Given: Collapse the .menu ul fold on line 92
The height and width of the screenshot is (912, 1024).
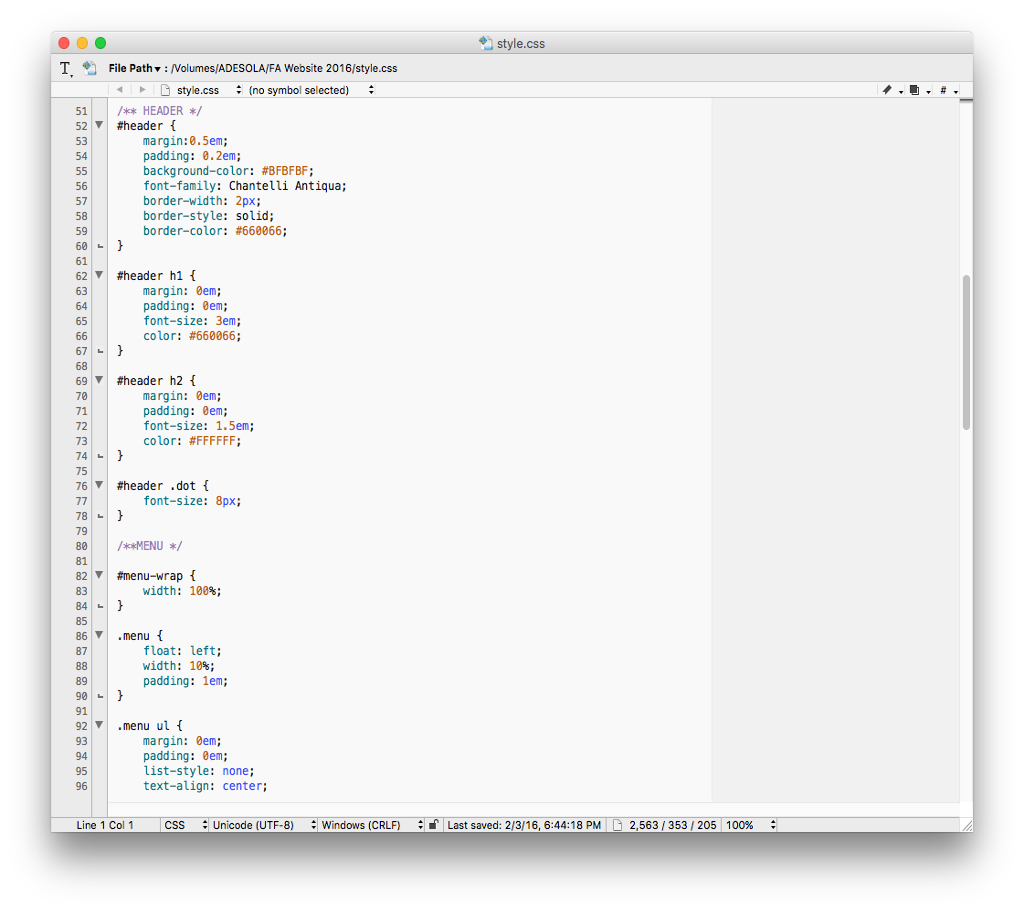Looking at the screenshot, I should click(x=99, y=725).
